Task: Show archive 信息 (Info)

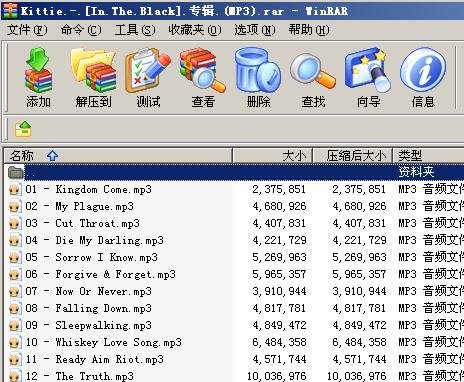Action: (423, 78)
